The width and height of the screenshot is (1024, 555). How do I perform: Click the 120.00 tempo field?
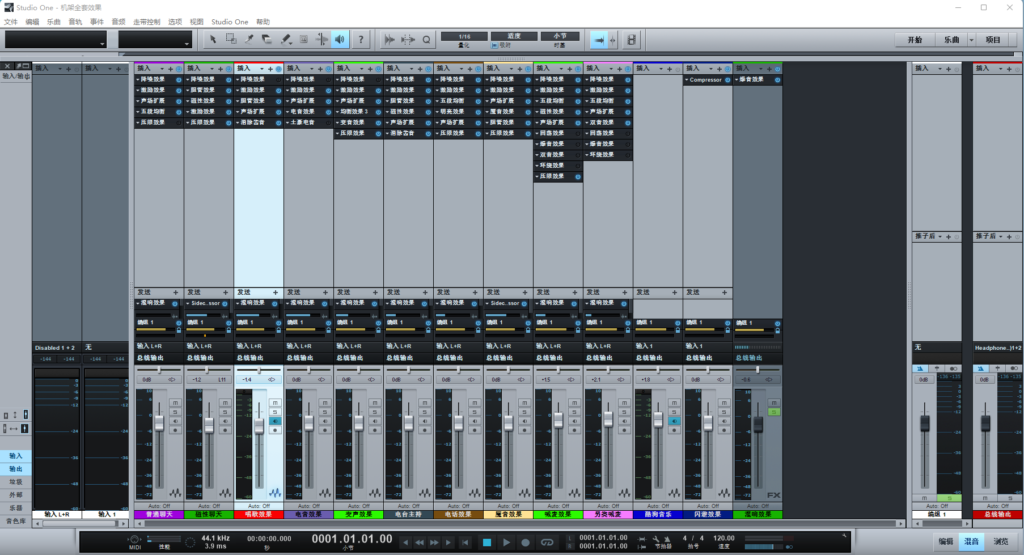(724, 538)
